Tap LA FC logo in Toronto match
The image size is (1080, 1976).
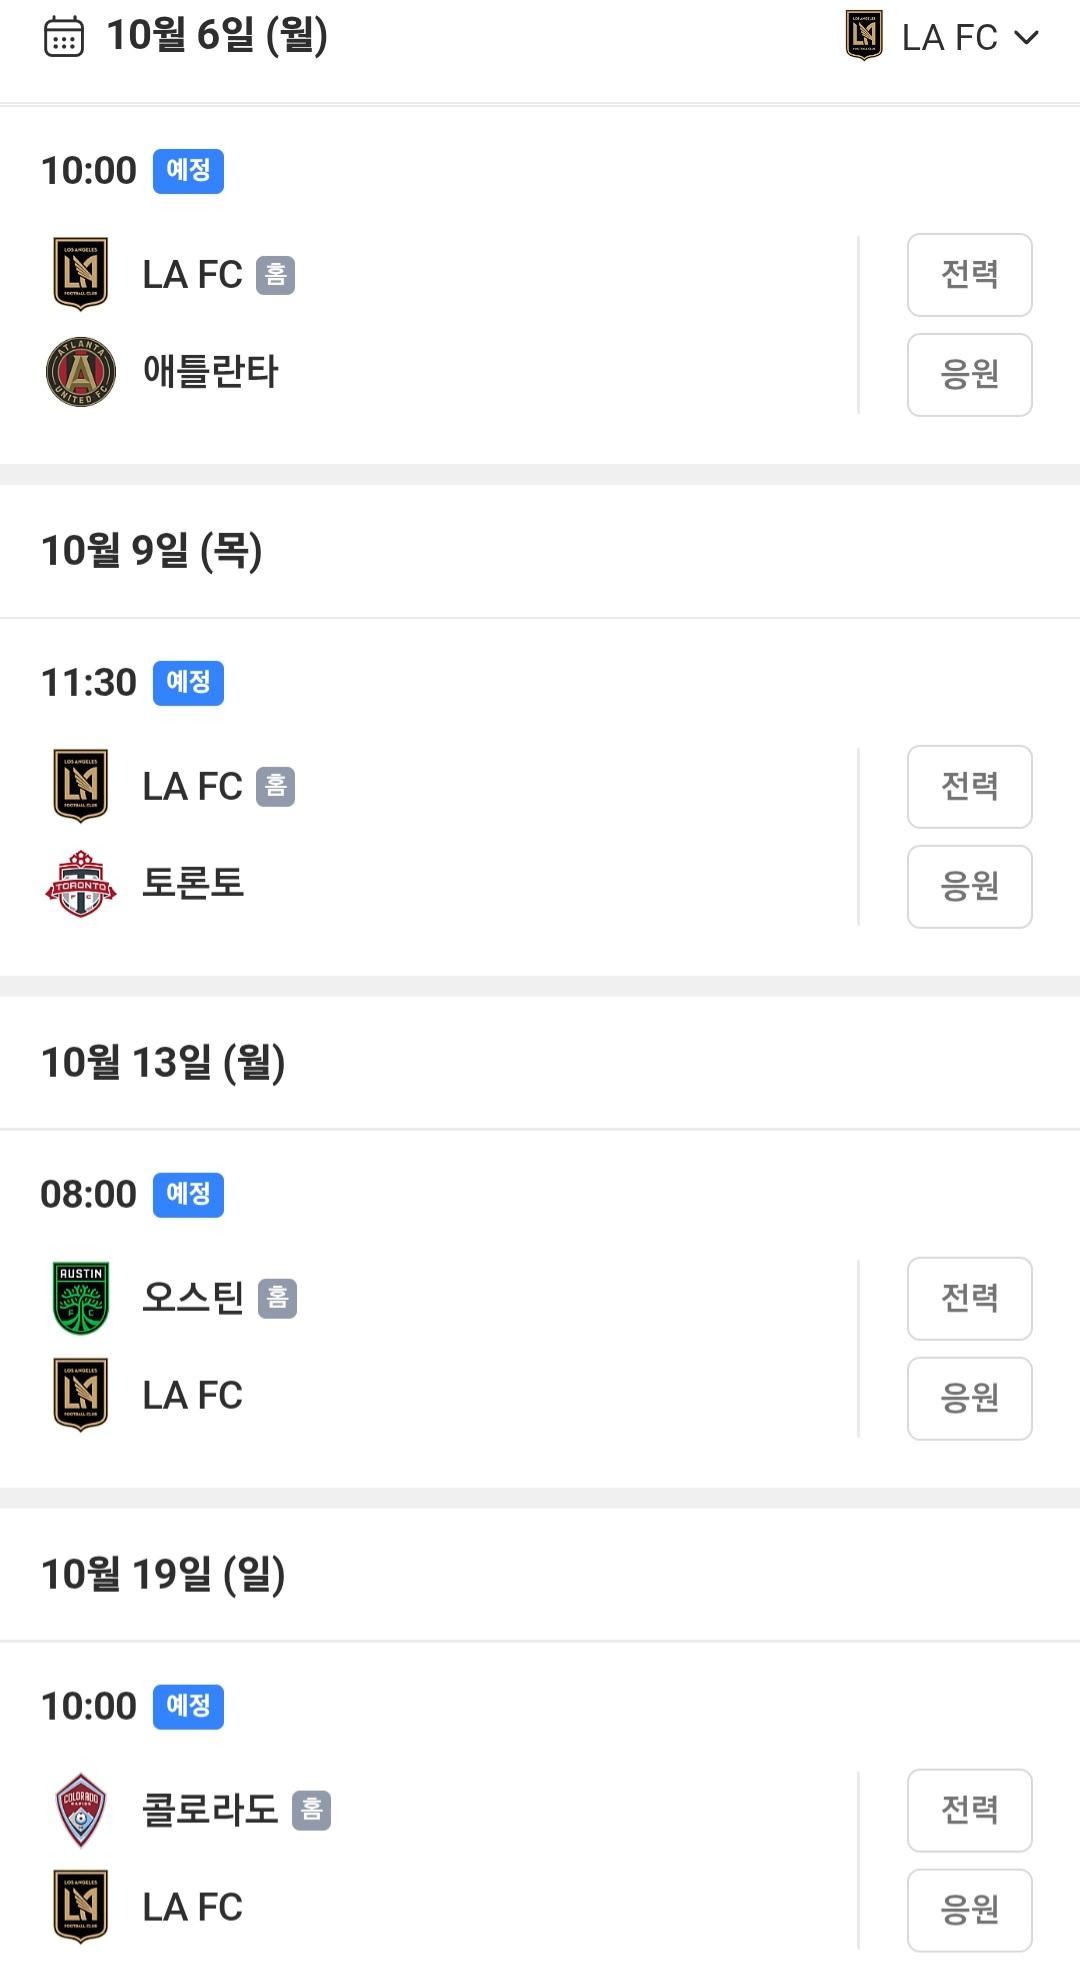coord(81,786)
